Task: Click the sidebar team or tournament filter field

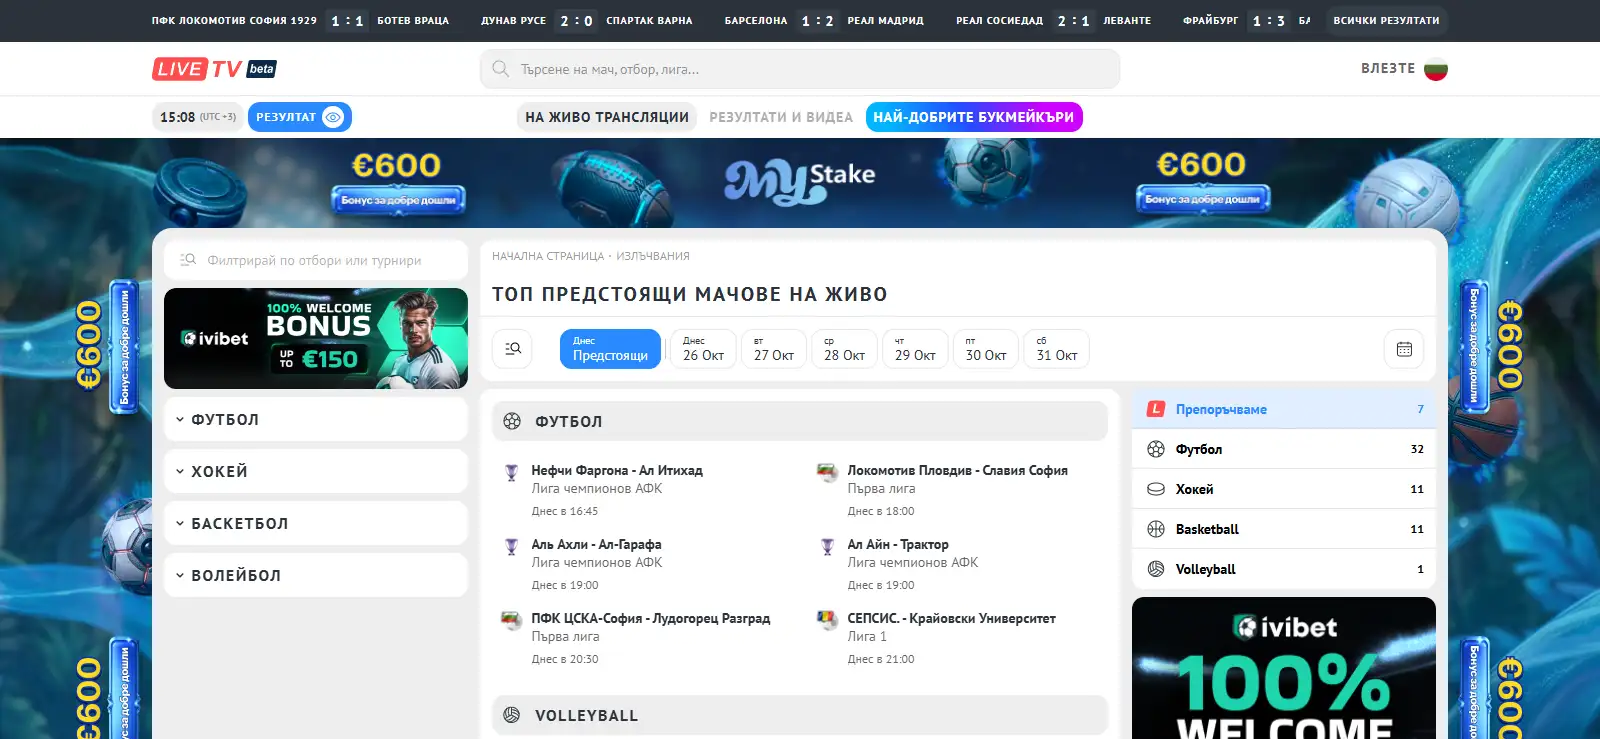Action: (x=316, y=260)
